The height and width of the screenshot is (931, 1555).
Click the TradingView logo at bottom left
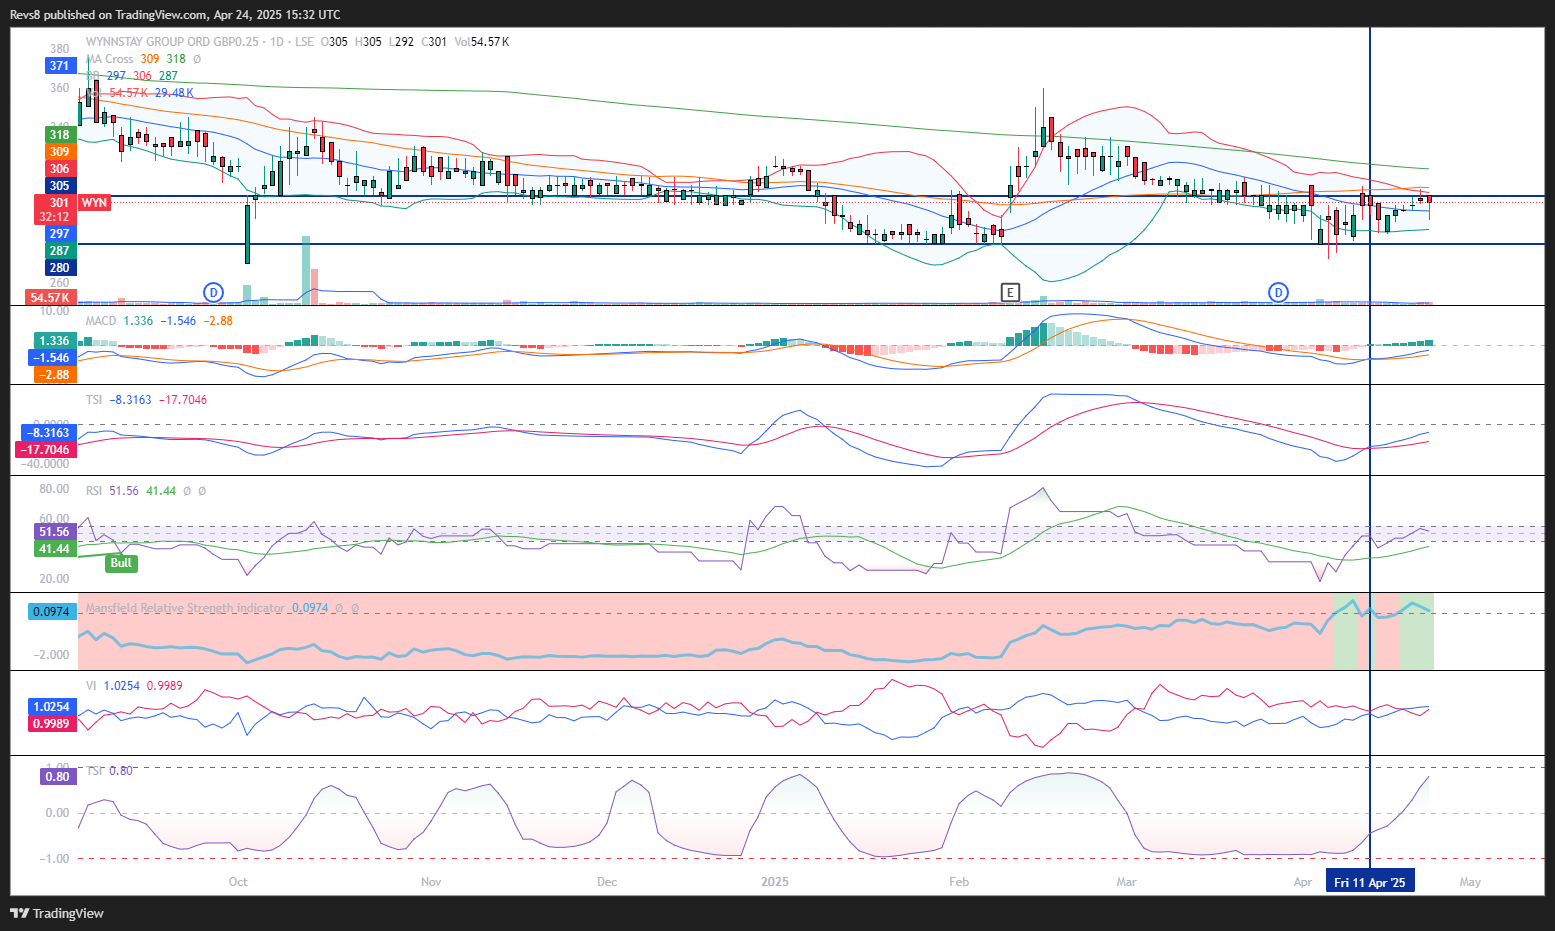(57, 913)
